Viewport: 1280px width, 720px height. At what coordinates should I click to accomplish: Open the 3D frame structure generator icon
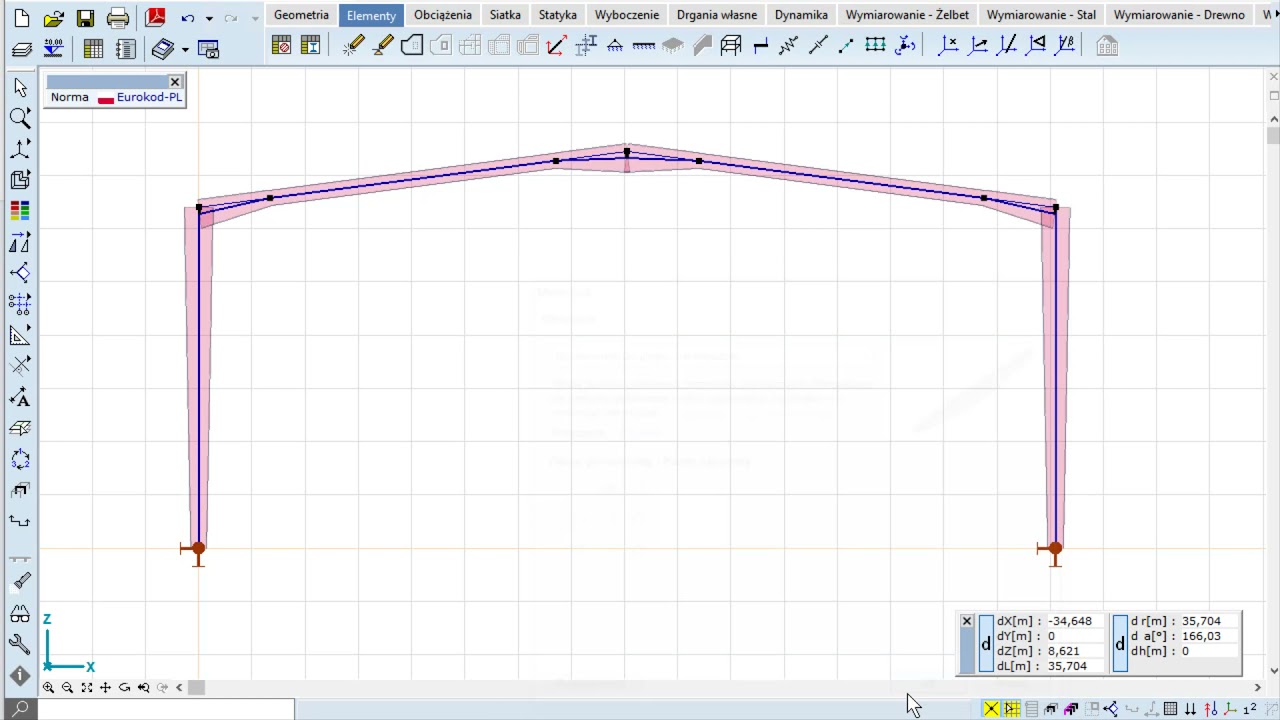point(731,45)
